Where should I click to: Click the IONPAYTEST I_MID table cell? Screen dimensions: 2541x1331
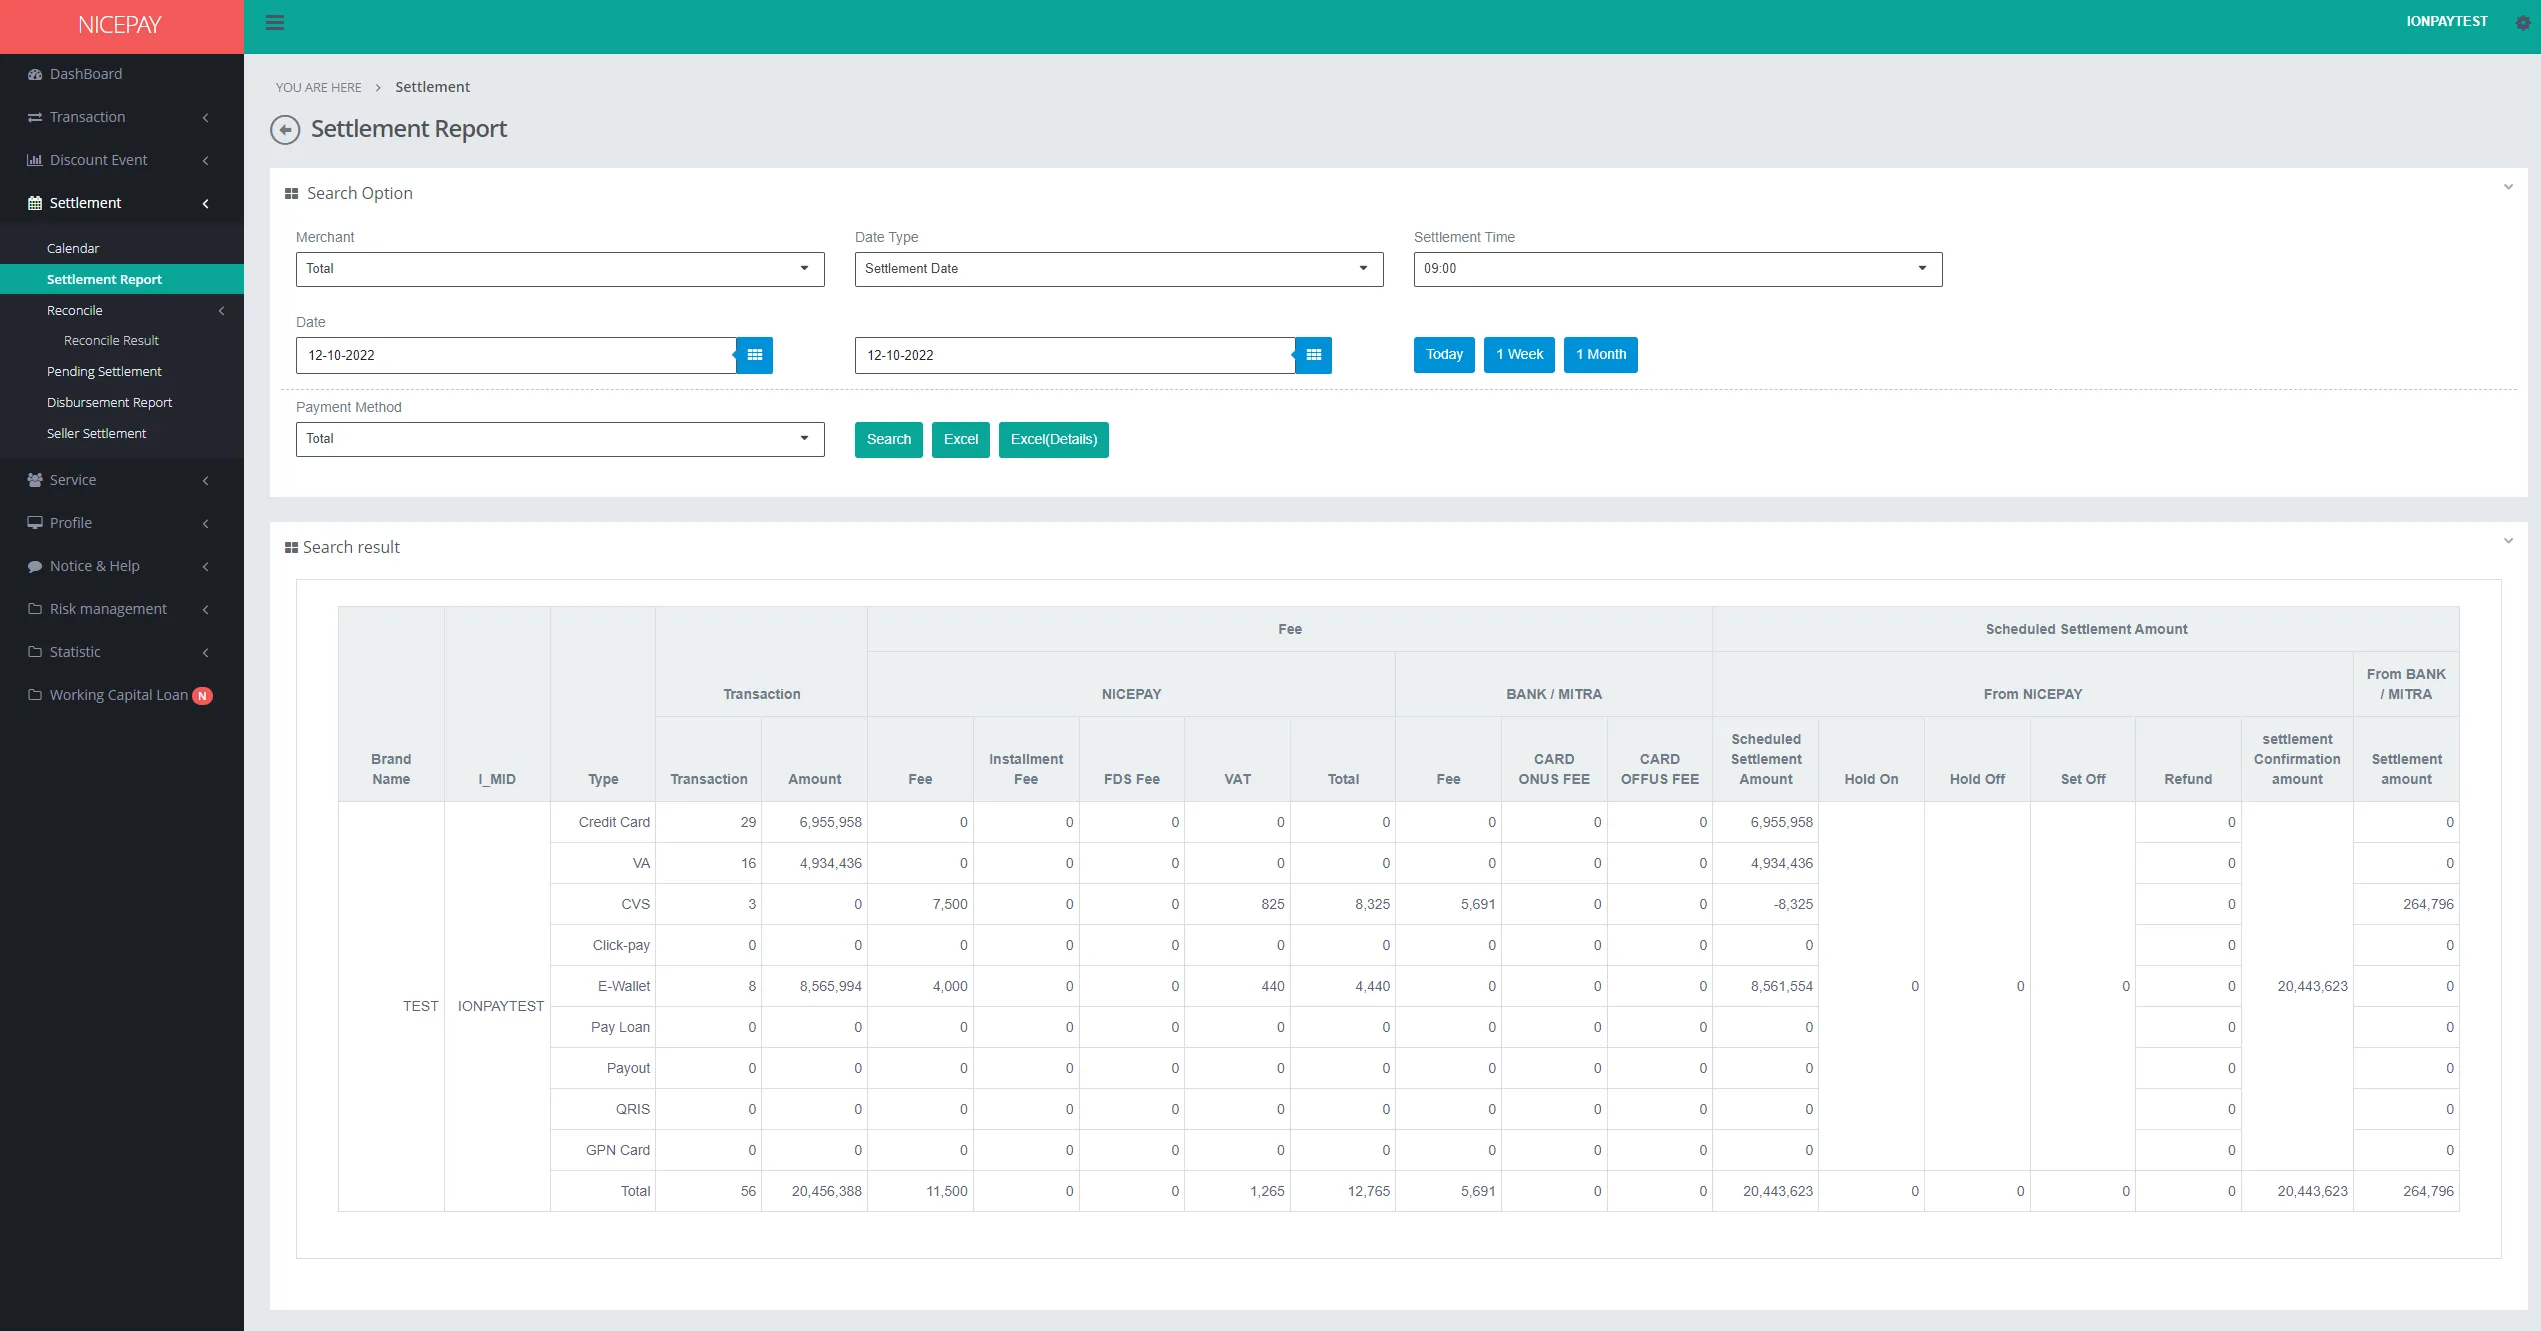click(501, 1006)
